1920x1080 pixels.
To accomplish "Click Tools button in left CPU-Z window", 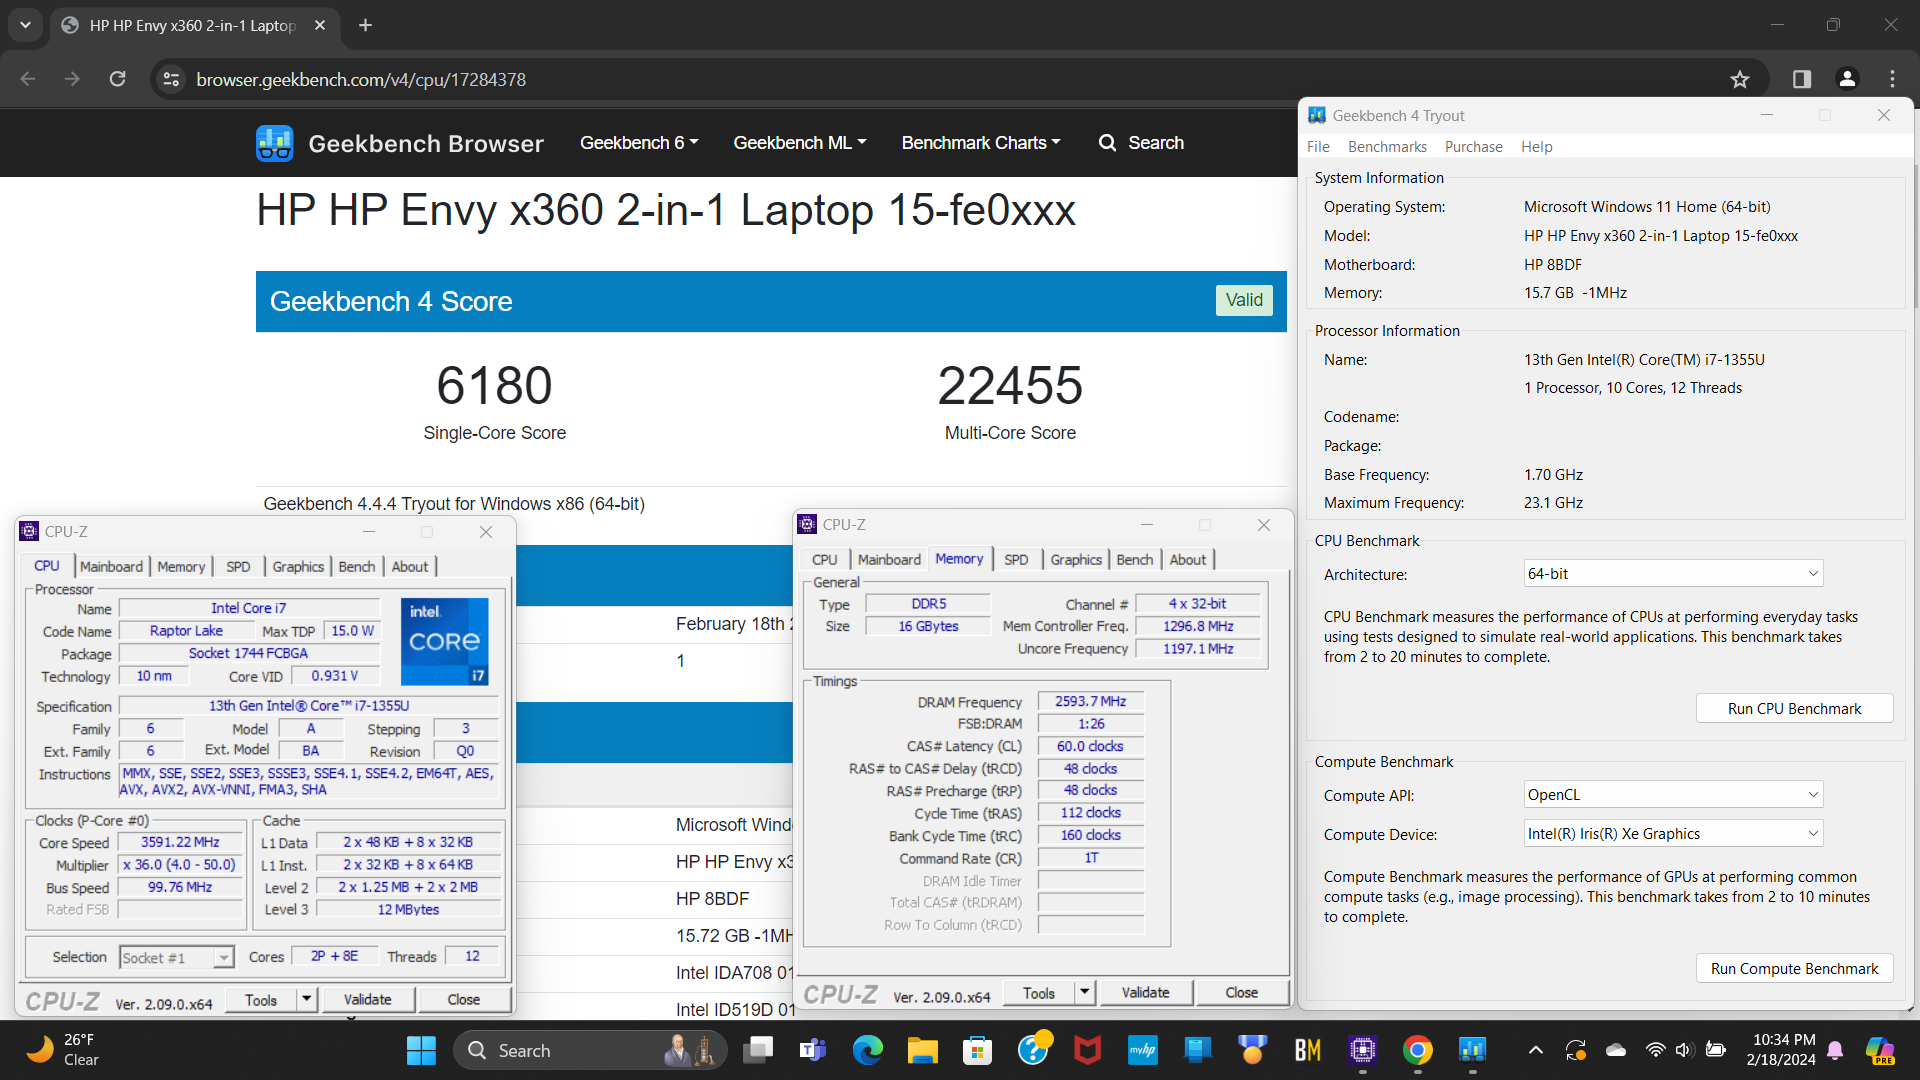I will (x=260, y=1000).
